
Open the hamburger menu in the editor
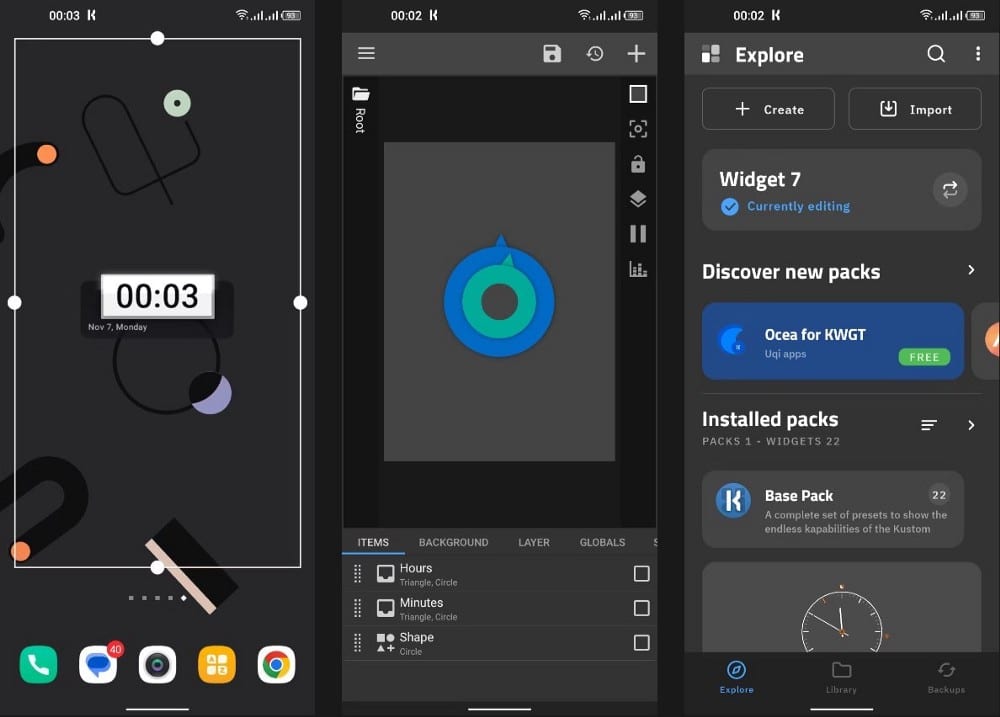click(x=366, y=54)
